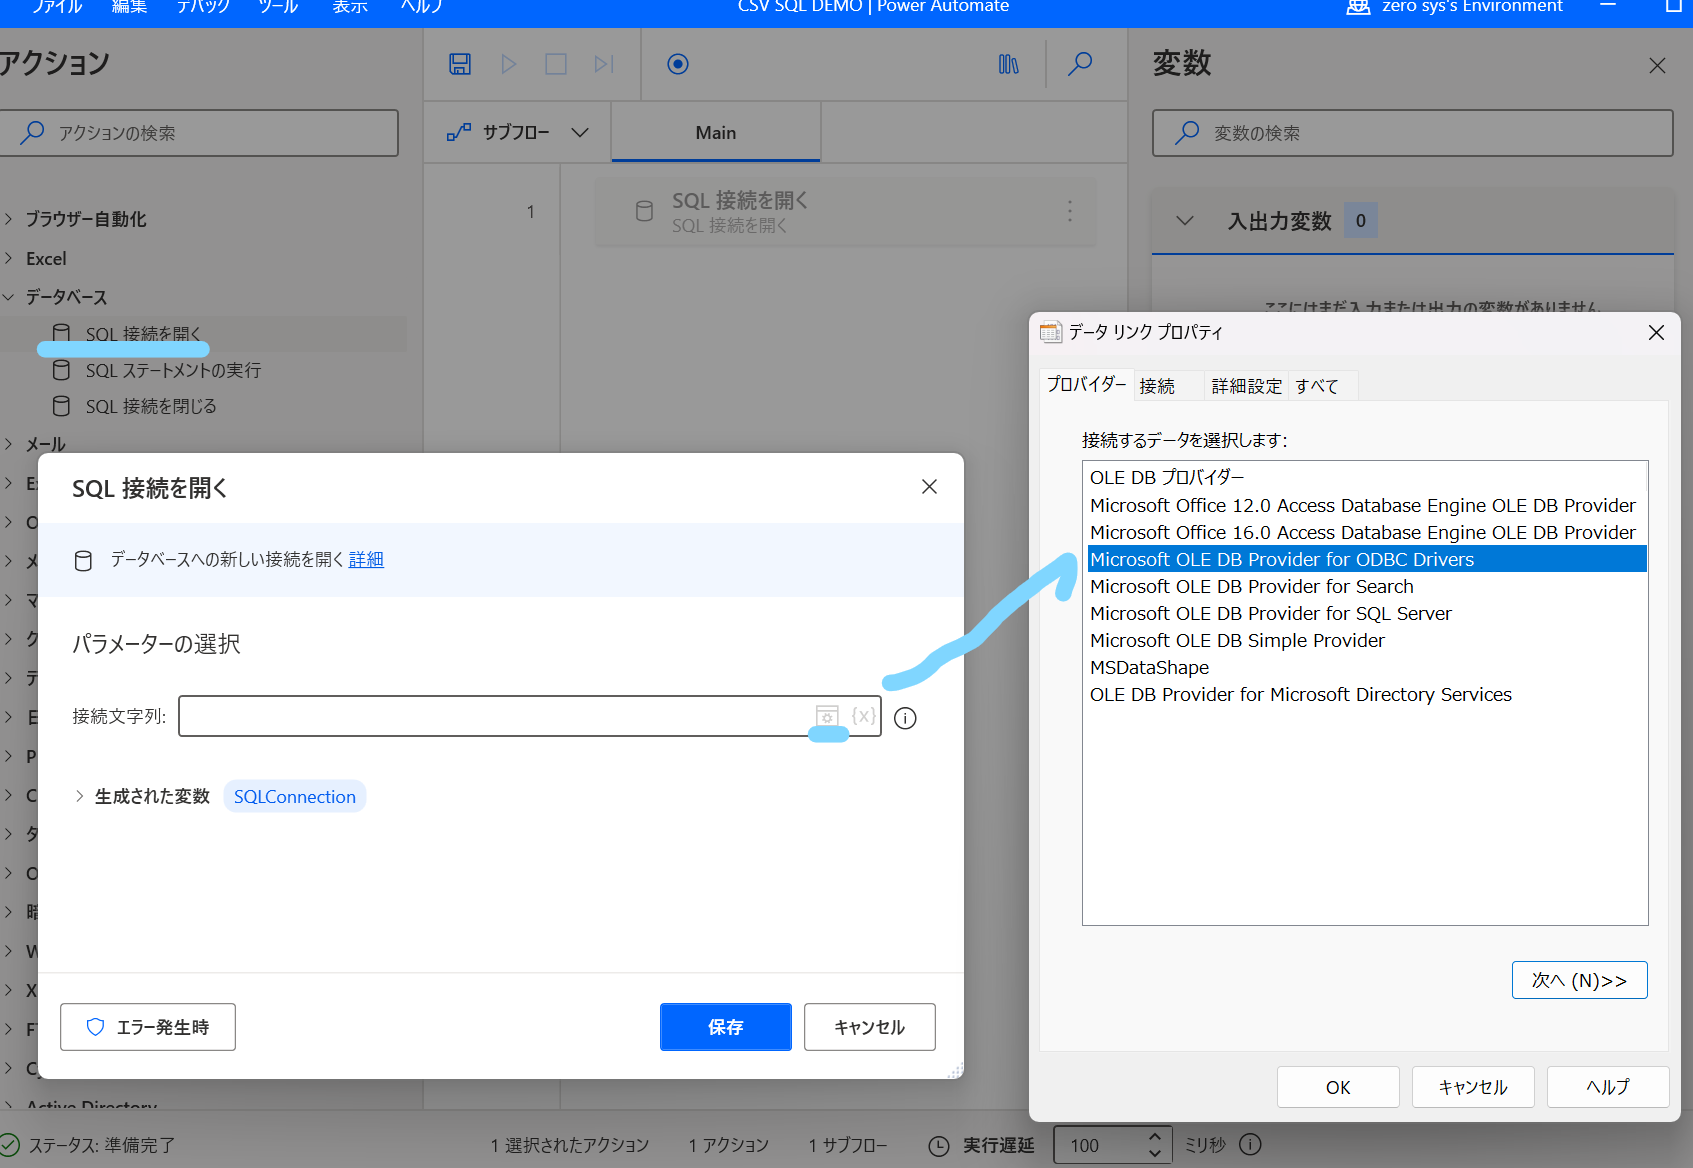The height and width of the screenshot is (1168, 1693).
Task: Open the UI elements library icon
Action: coord(1009,64)
